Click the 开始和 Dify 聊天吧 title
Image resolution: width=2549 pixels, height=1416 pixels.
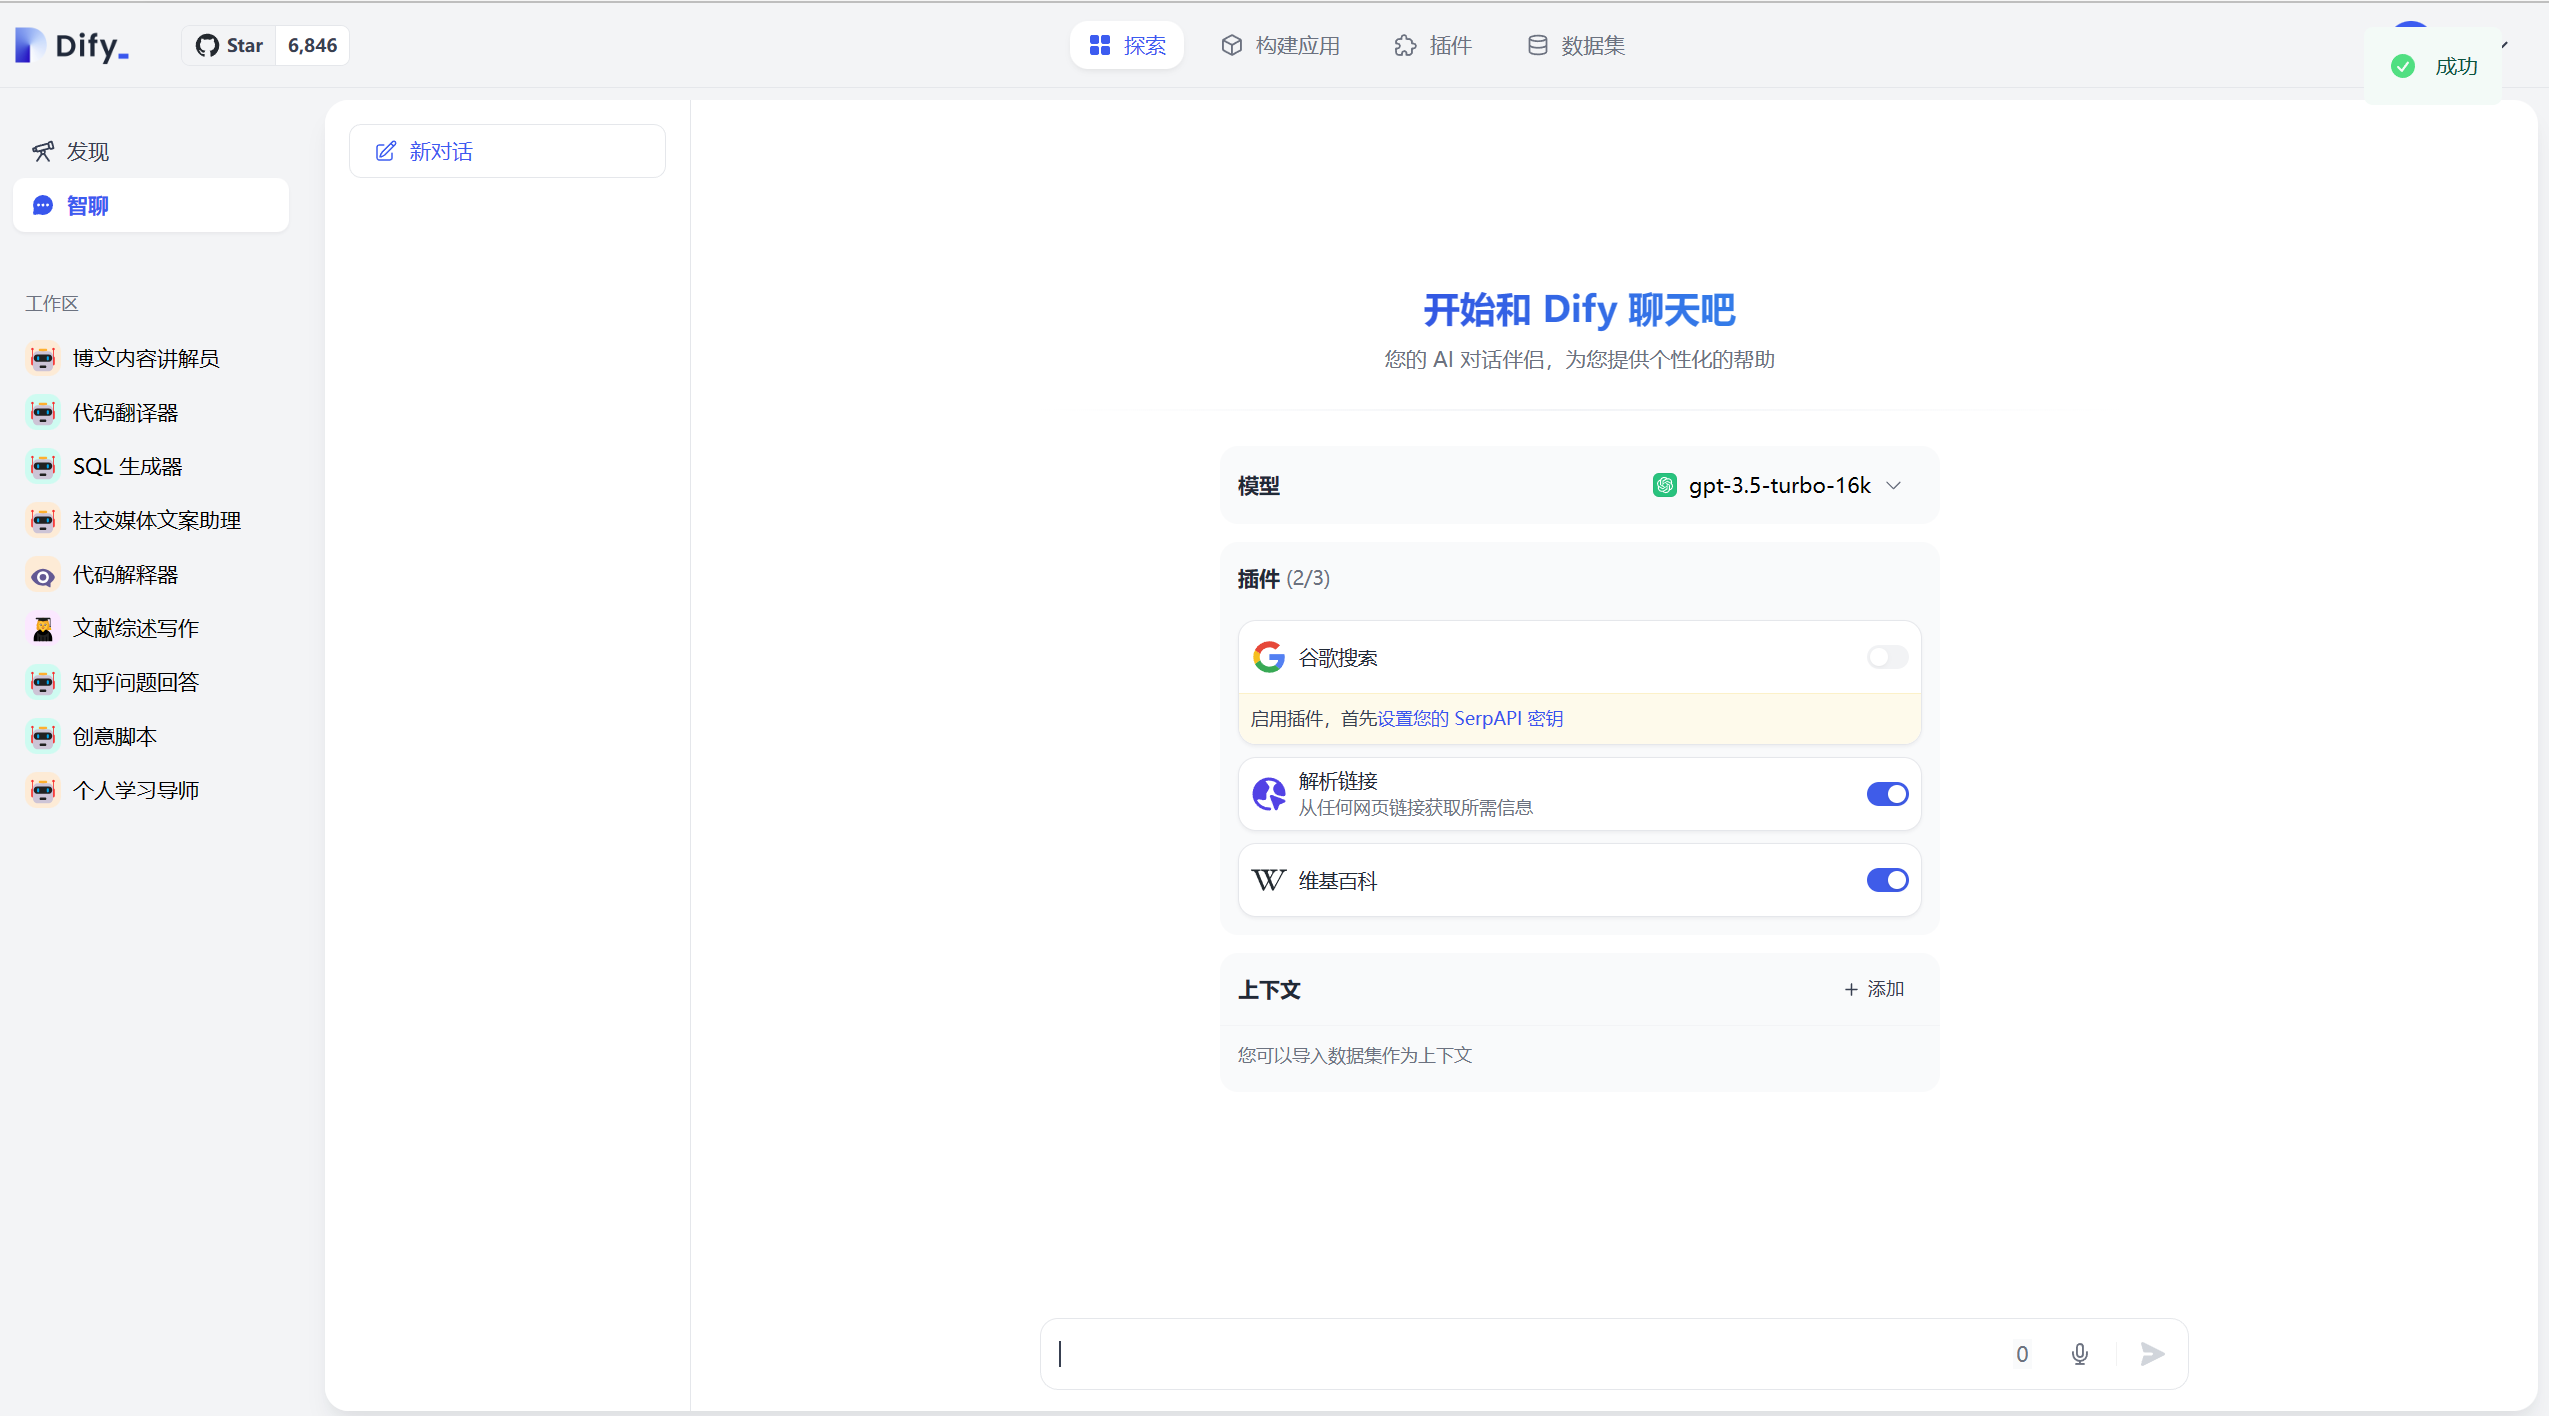pos(1579,310)
